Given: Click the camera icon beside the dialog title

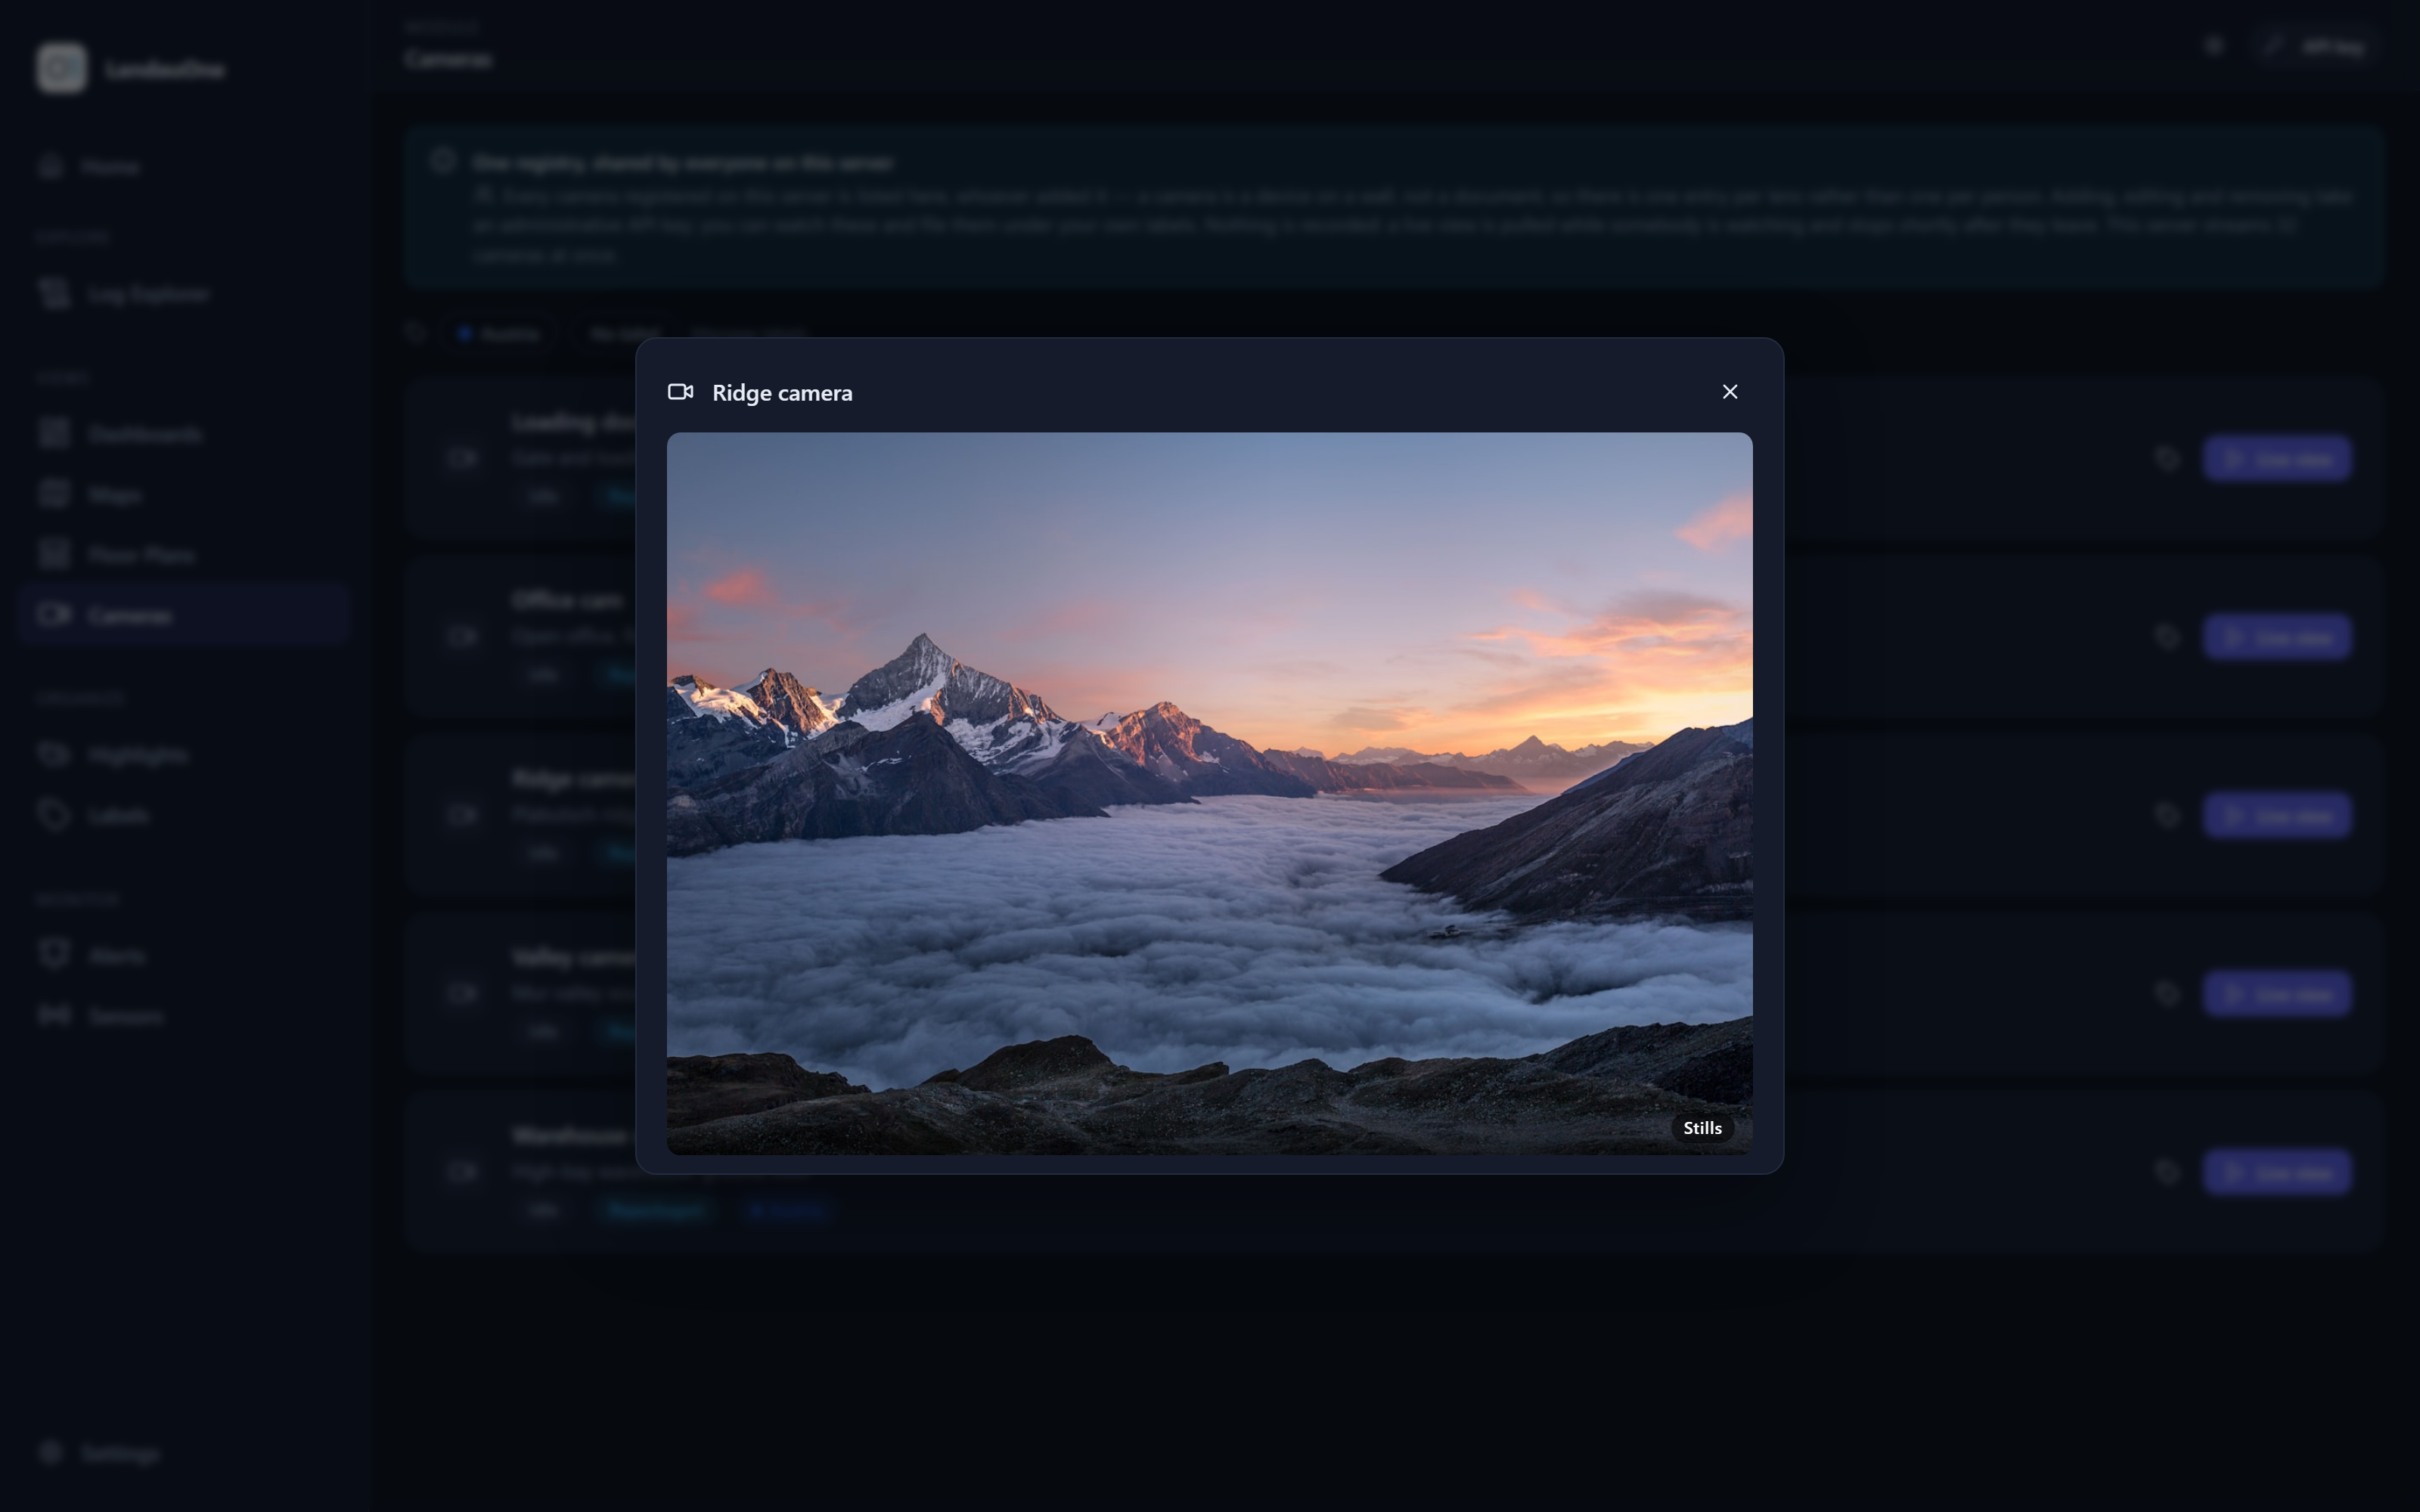Looking at the screenshot, I should (x=681, y=392).
